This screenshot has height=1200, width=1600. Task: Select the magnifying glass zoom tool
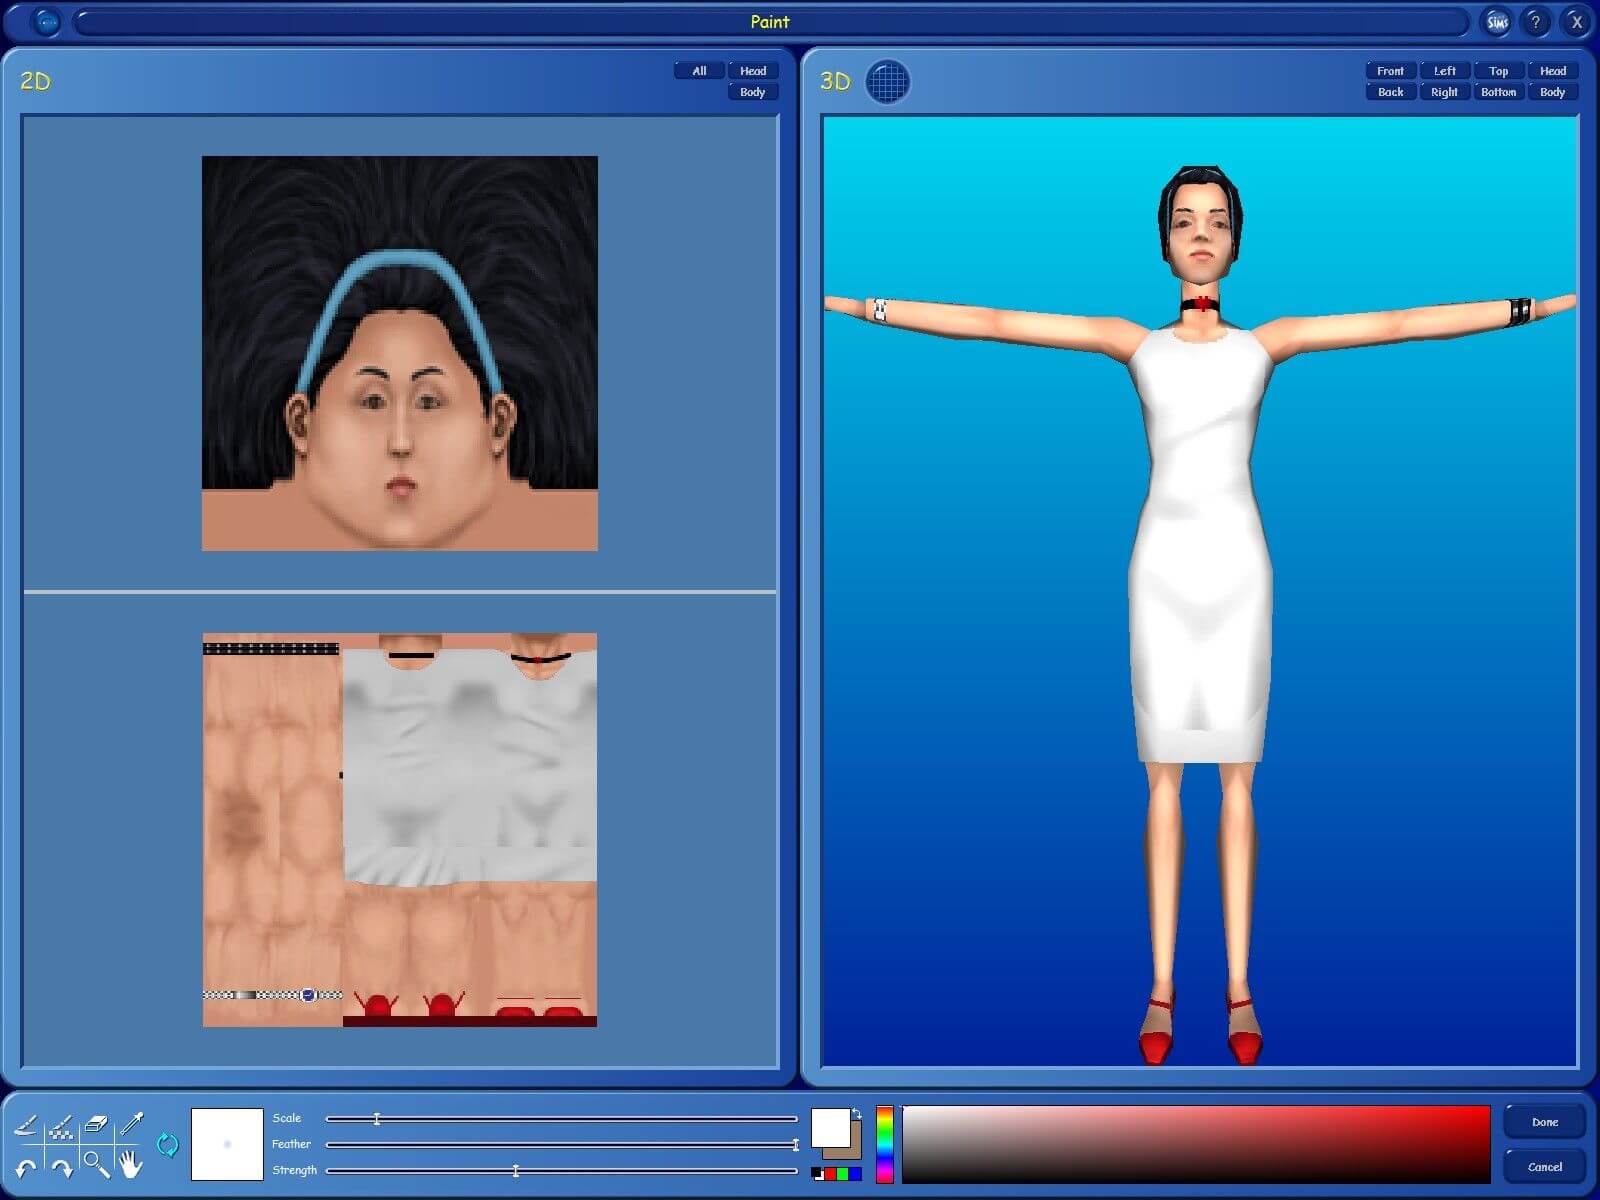point(96,1163)
